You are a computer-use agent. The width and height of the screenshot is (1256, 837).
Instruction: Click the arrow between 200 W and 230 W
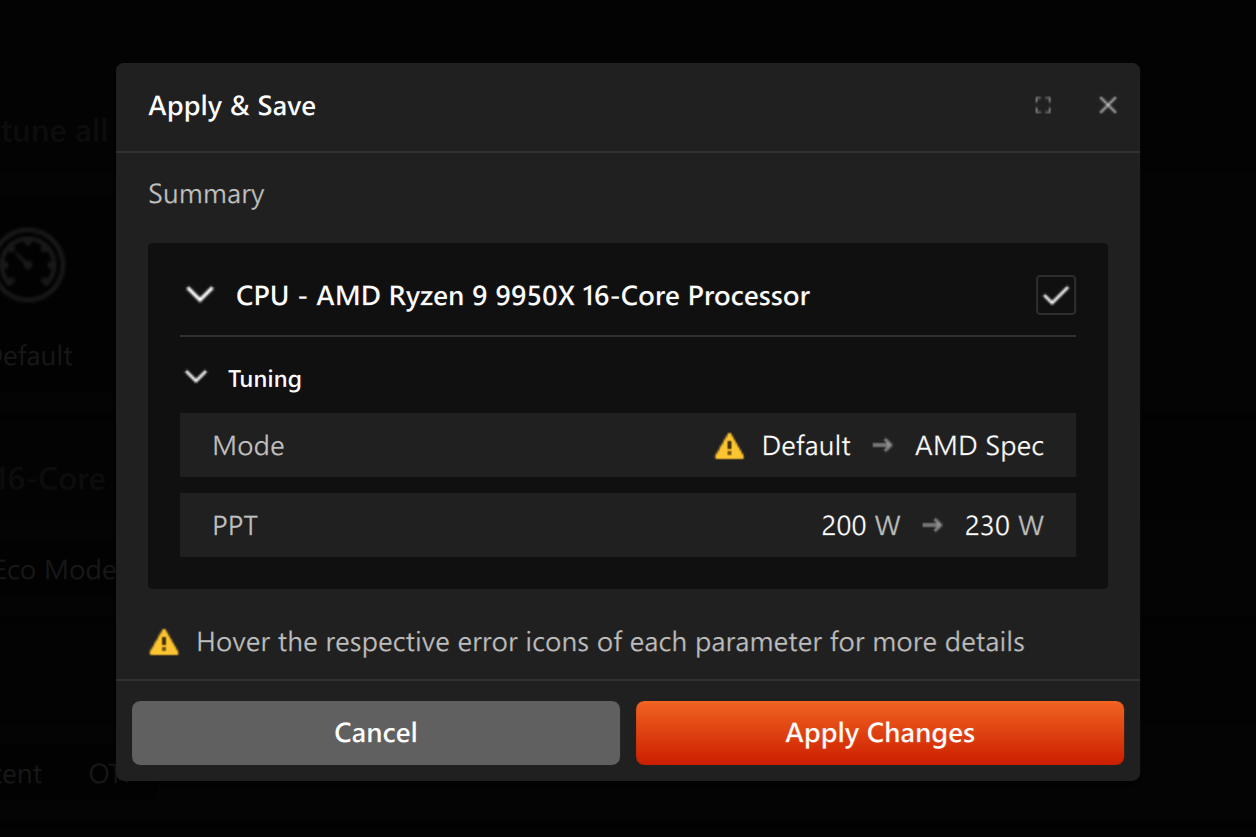tap(932, 525)
